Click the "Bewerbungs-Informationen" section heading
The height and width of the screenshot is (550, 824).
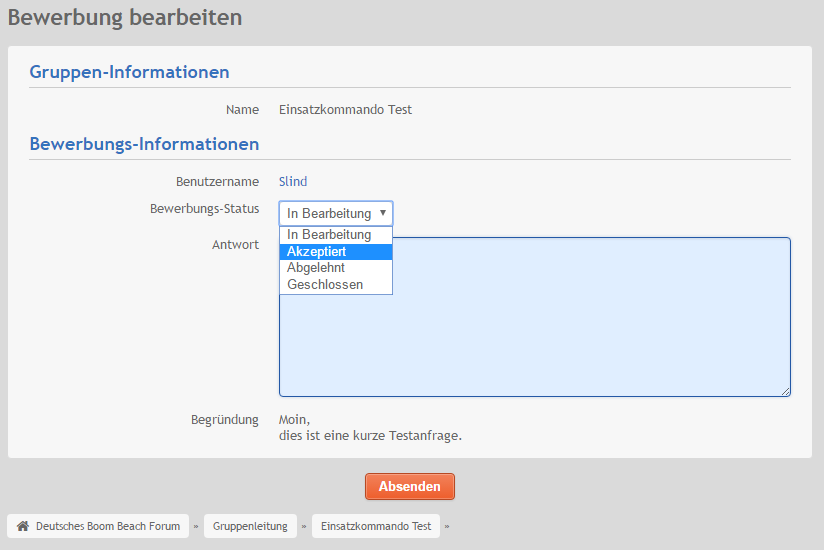144,144
